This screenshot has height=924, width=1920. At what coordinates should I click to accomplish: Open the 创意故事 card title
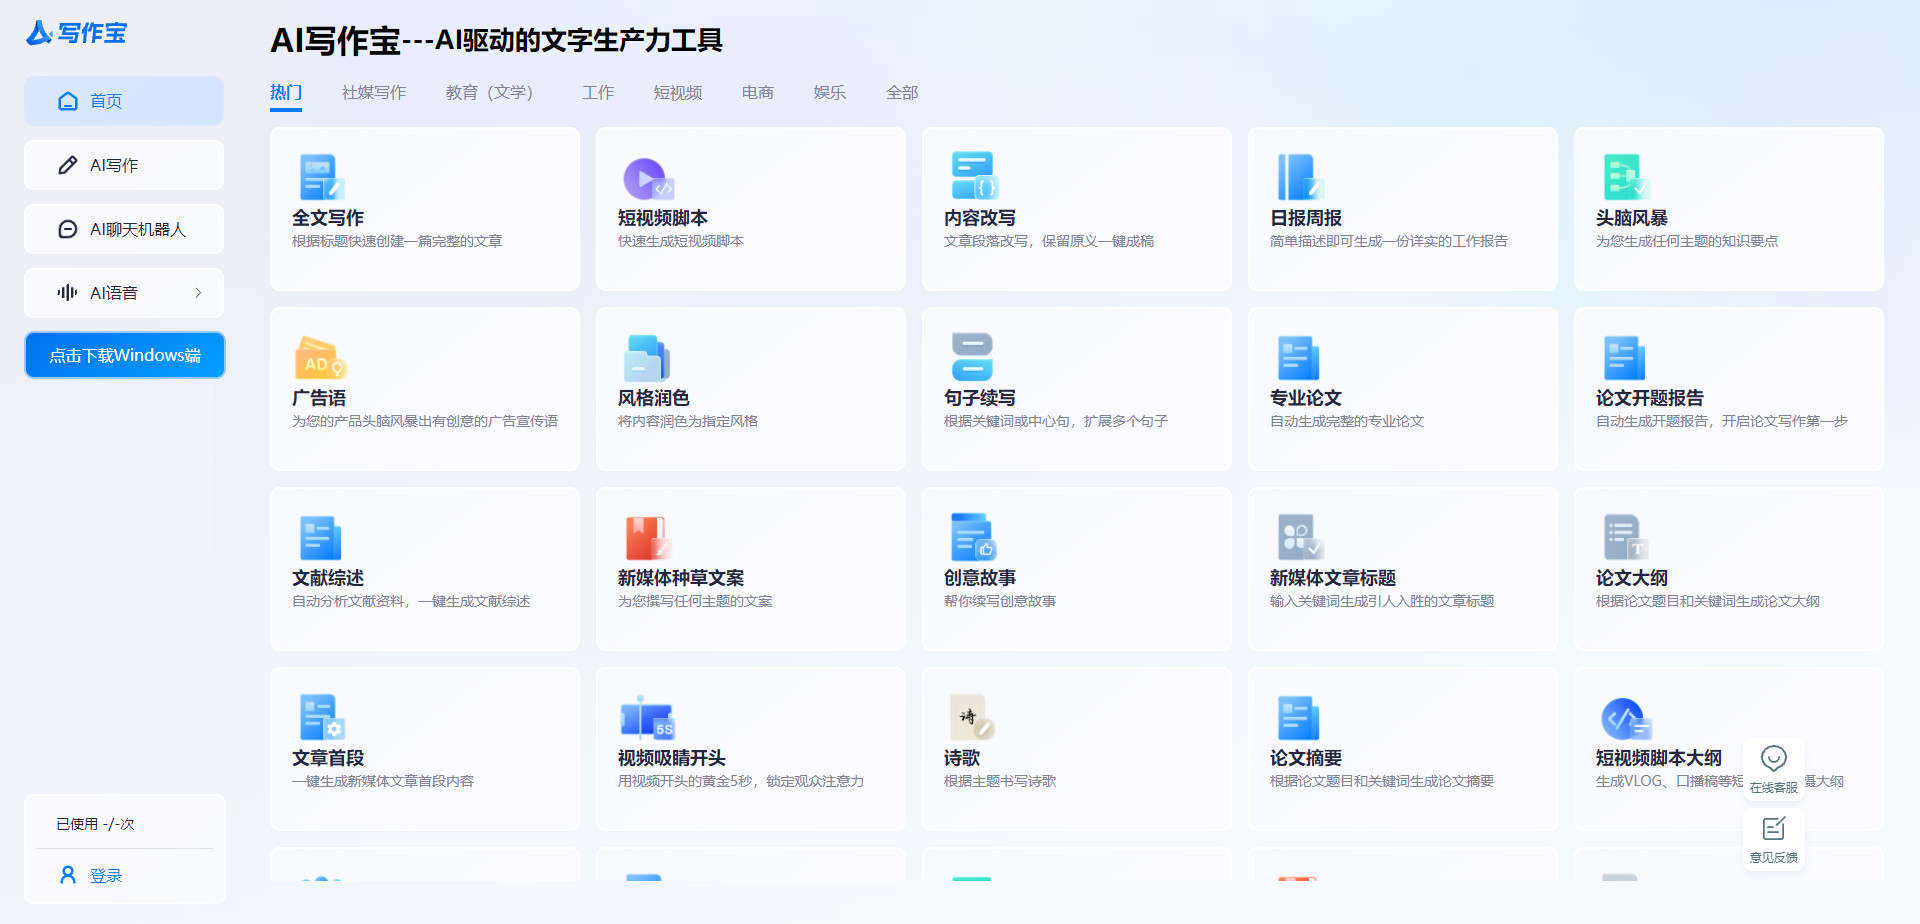click(x=980, y=578)
